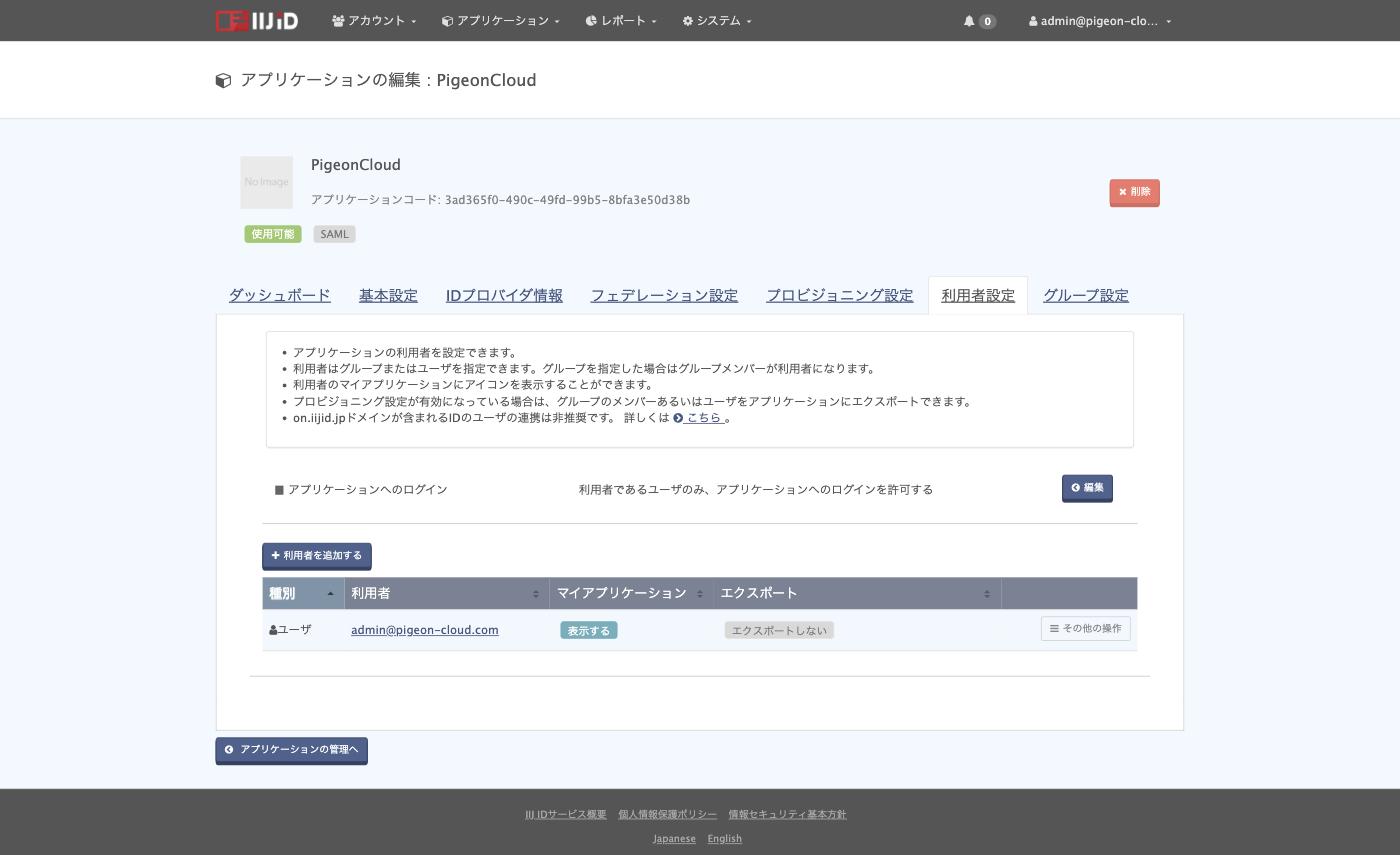Switch to the プロビジョニング設定 tab
Image resolution: width=1400 pixels, height=855 pixels.
(839, 295)
